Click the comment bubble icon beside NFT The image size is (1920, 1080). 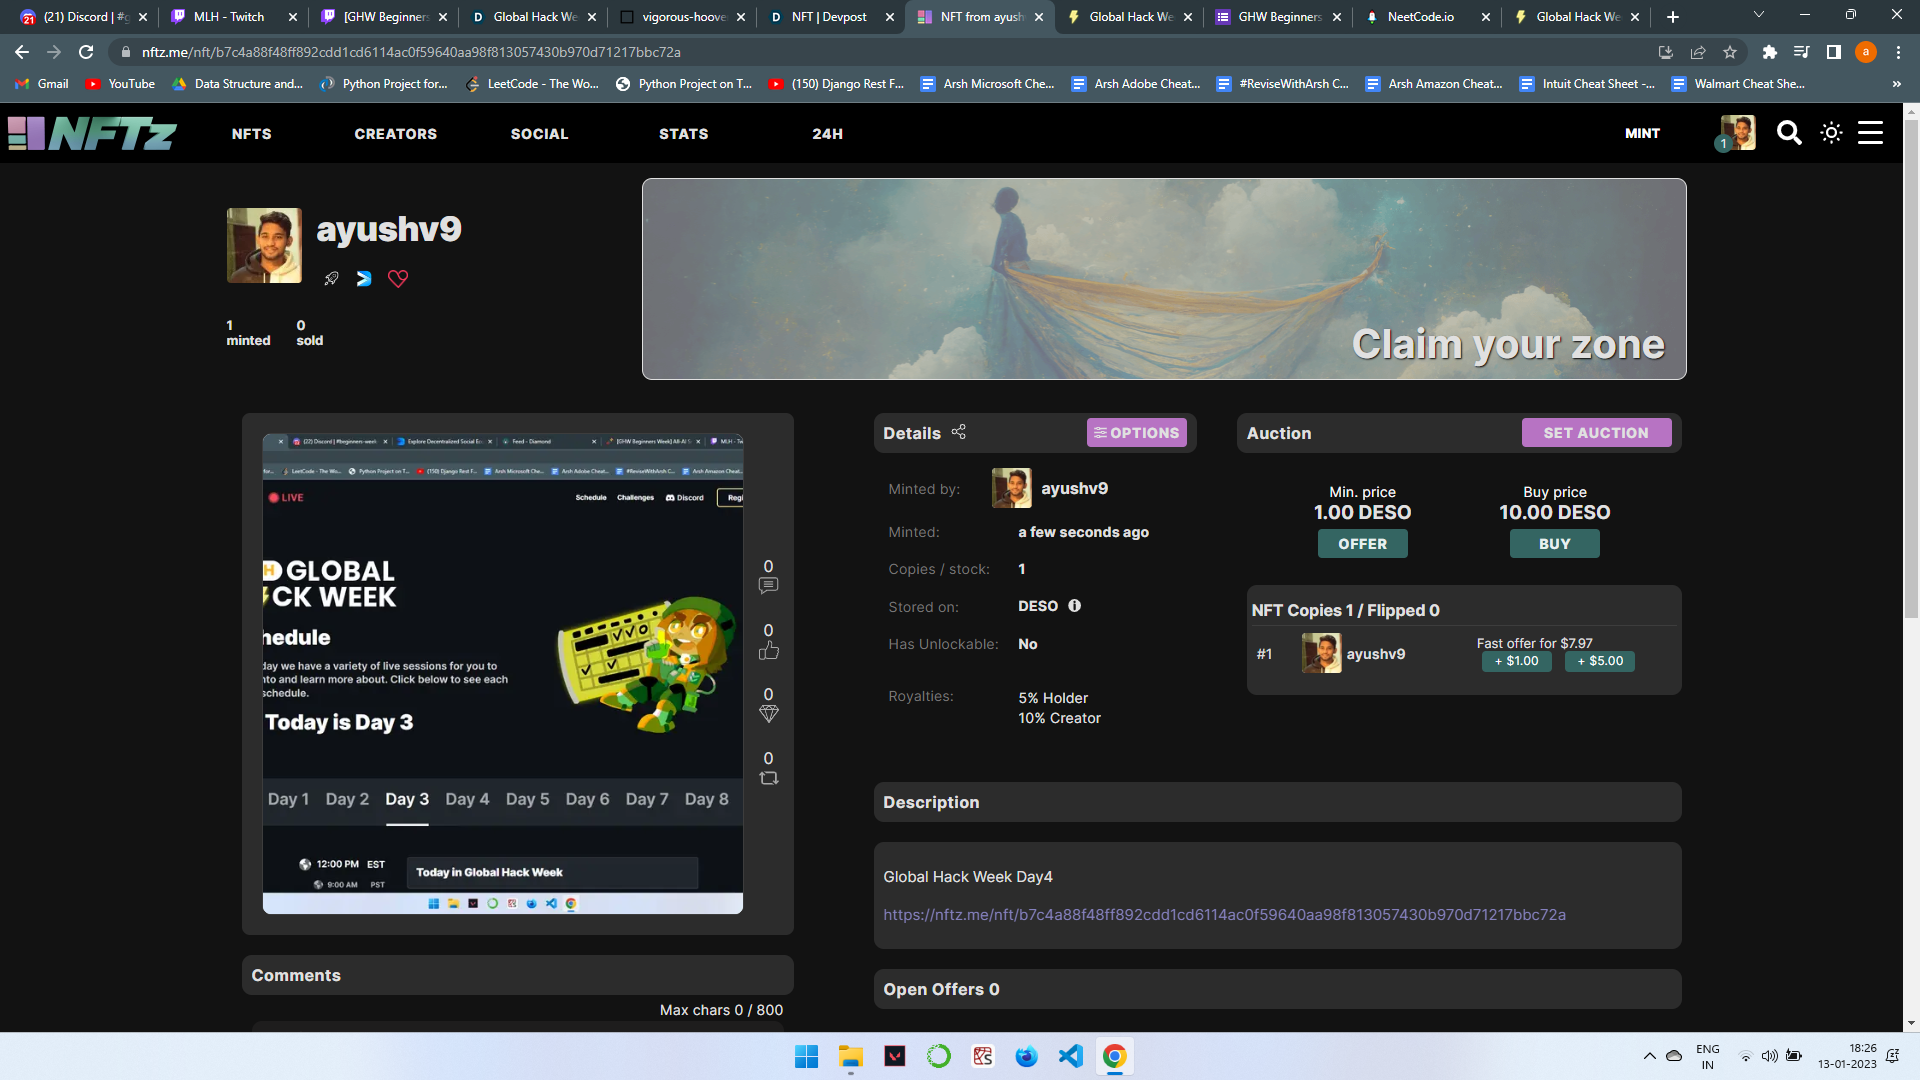click(768, 586)
